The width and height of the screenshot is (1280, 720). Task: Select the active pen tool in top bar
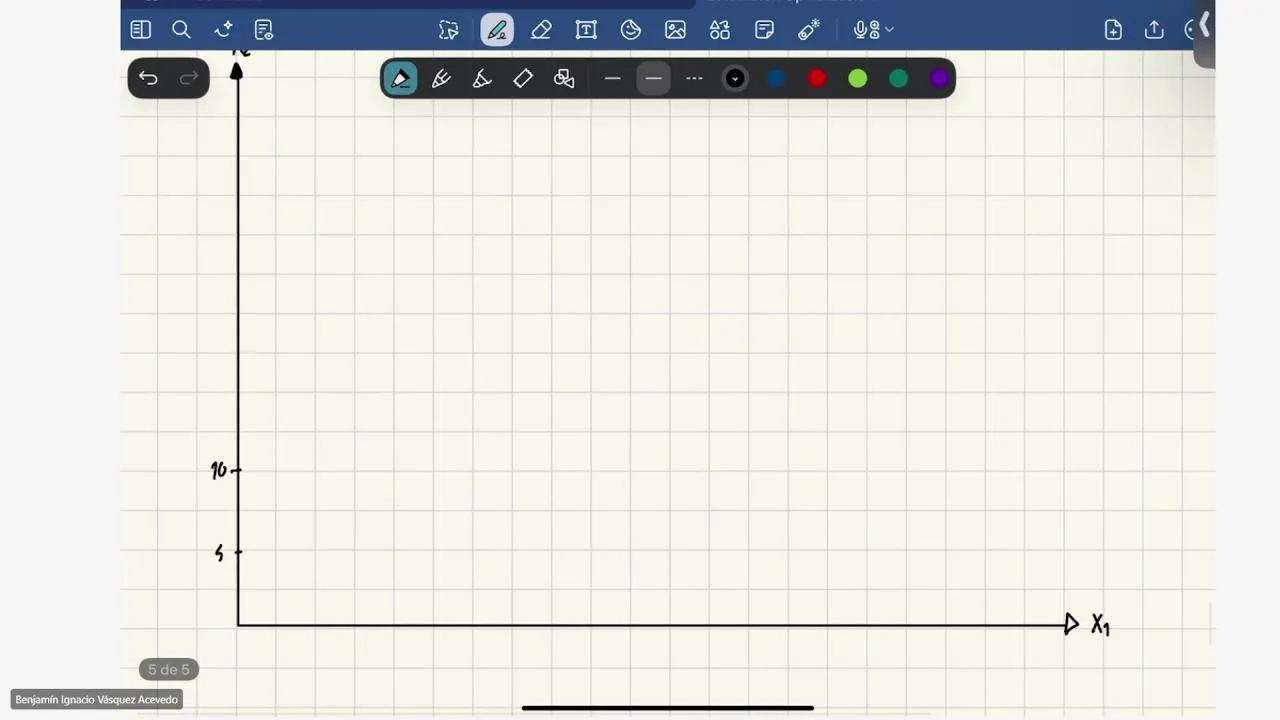pos(497,30)
